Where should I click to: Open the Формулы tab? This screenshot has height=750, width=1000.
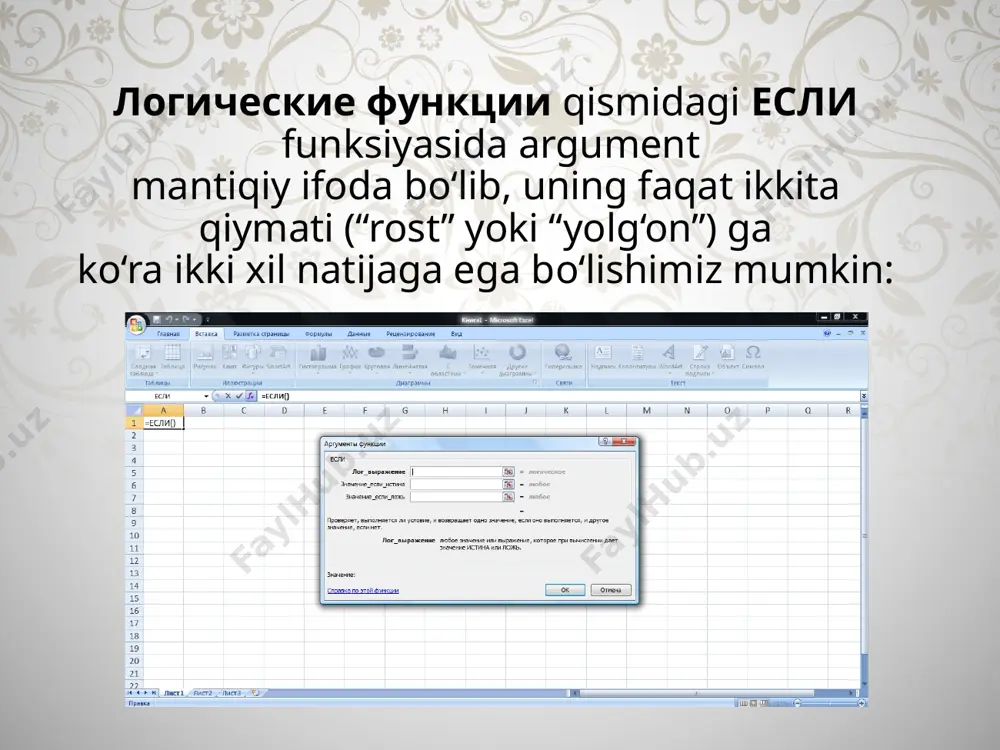click(x=318, y=334)
